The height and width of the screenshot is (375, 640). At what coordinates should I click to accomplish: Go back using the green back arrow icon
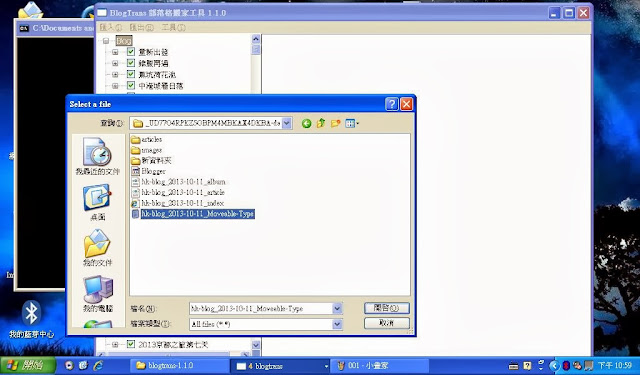click(306, 123)
